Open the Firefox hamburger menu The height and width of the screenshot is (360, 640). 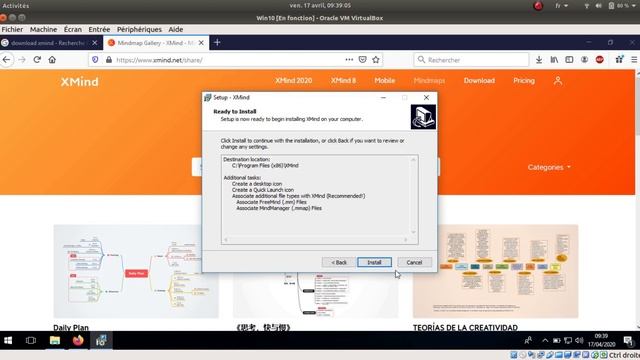pos(634,60)
